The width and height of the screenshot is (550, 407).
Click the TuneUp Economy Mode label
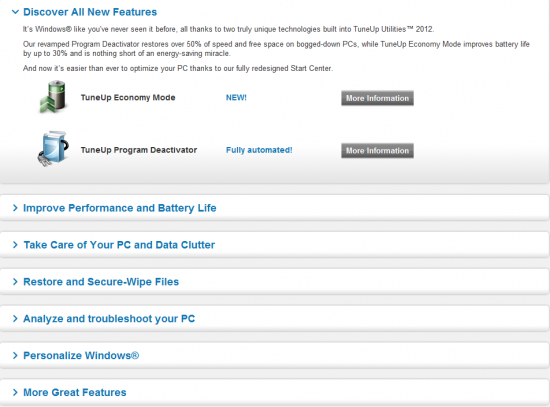tap(128, 98)
